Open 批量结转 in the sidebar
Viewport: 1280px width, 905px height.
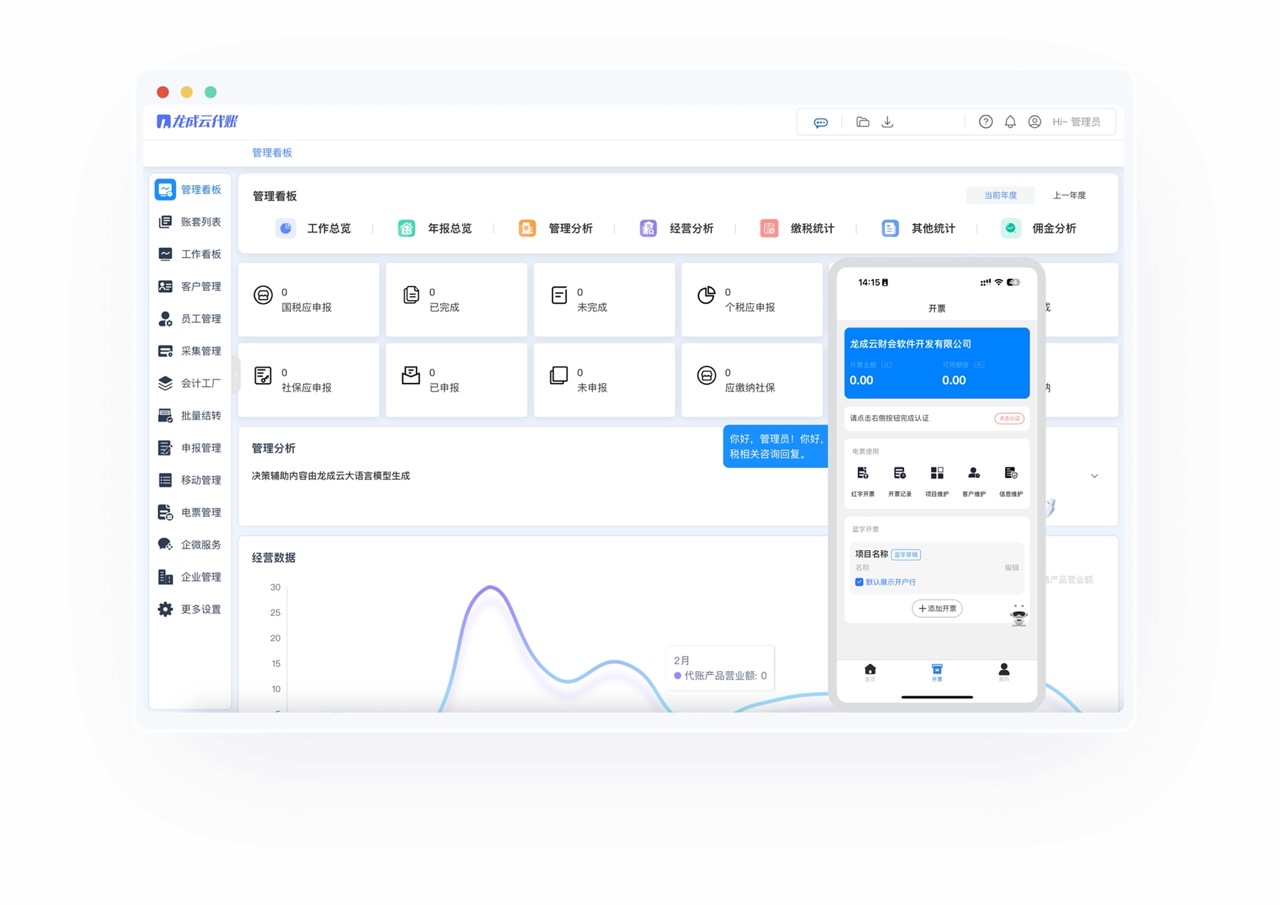(190, 415)
